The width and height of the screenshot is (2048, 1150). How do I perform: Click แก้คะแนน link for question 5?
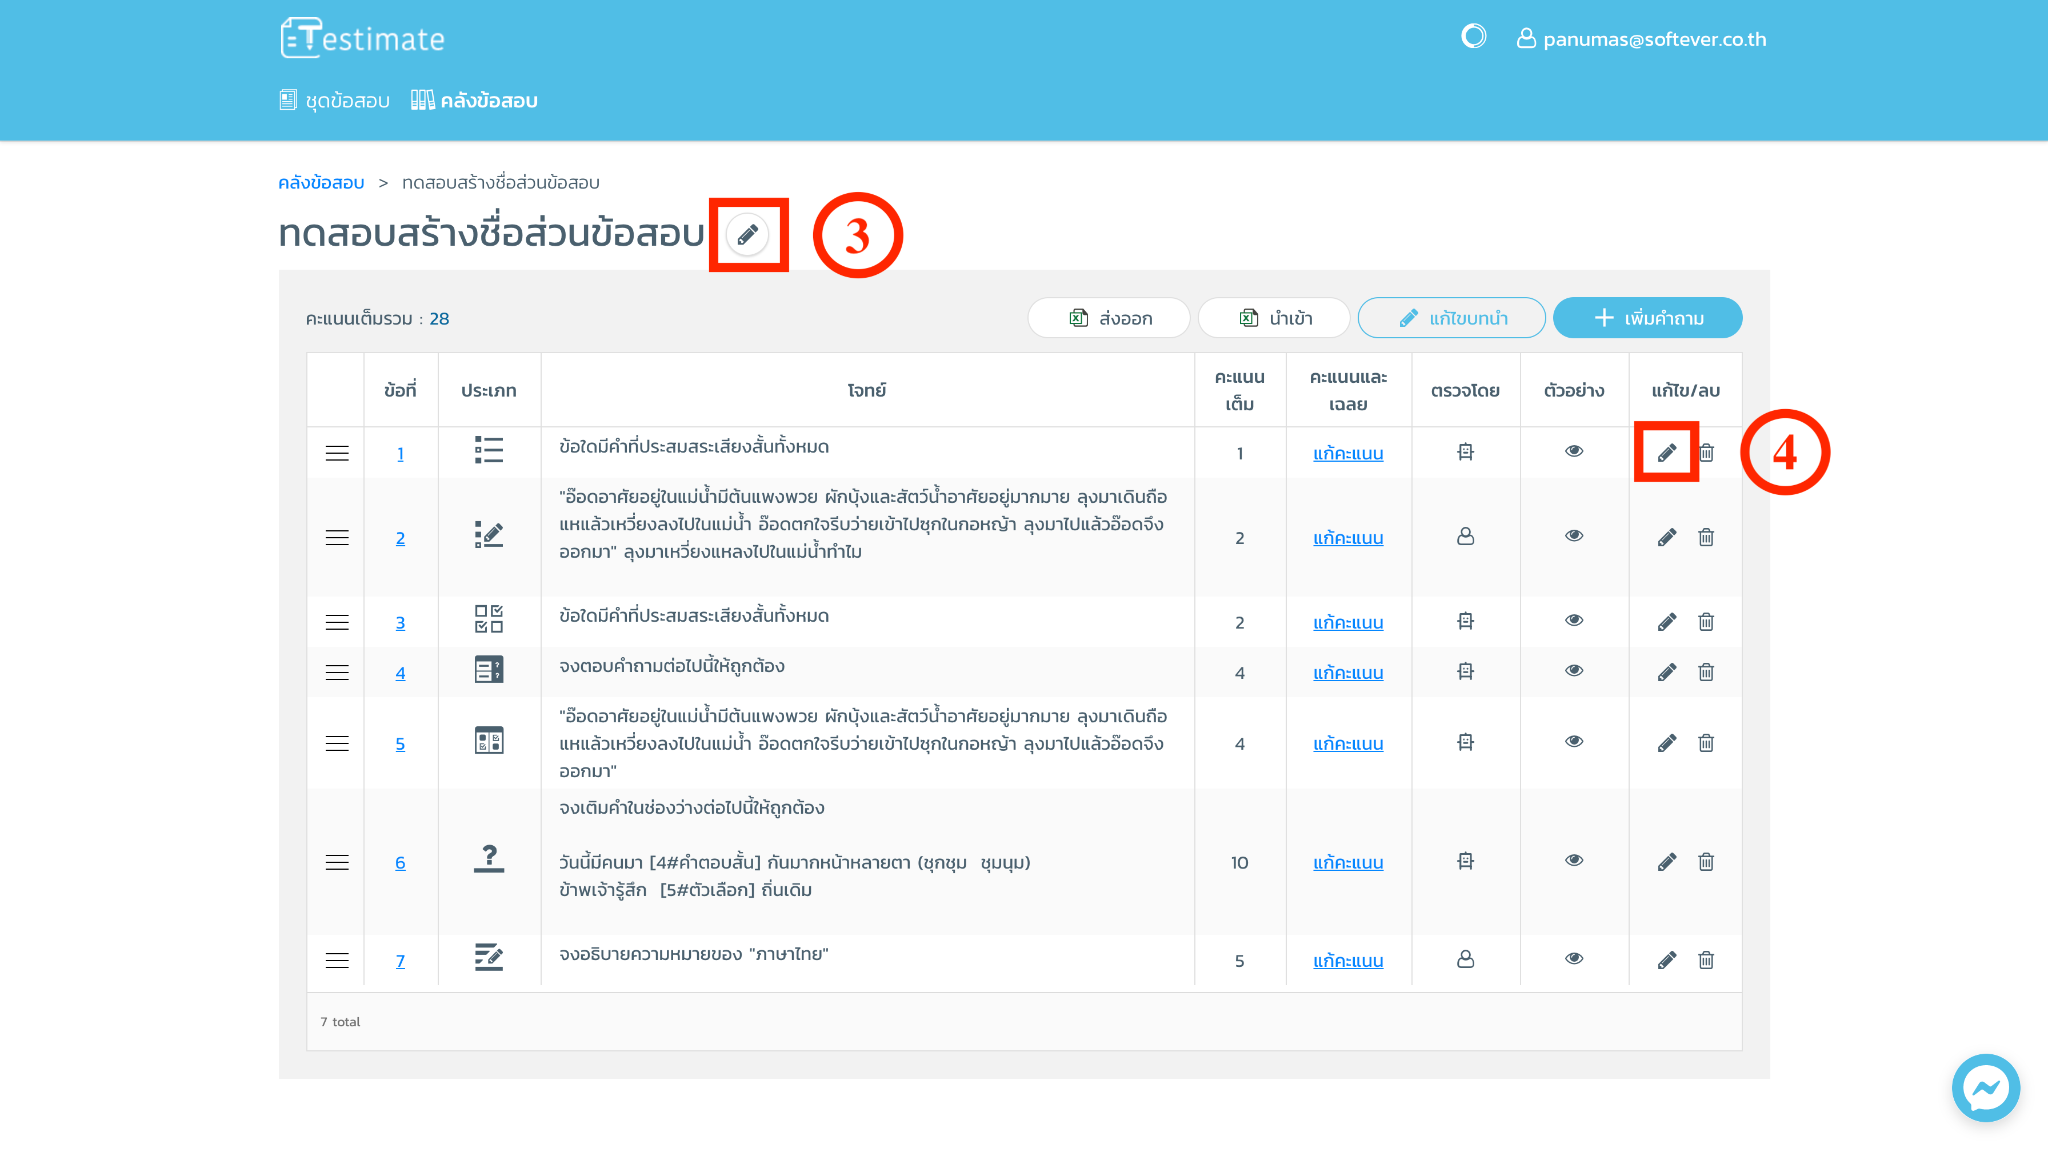(1347, 744)
